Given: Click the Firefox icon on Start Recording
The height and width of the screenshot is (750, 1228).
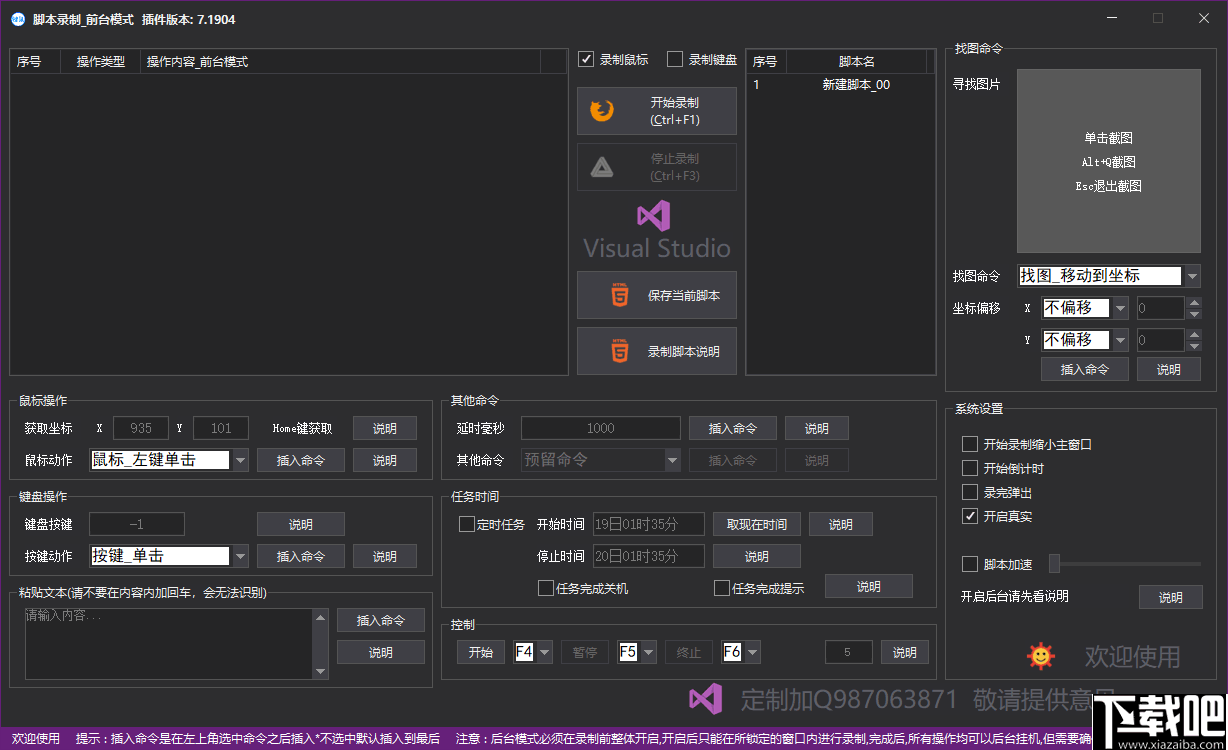Looking at the screenshot, I should (602, 111).
